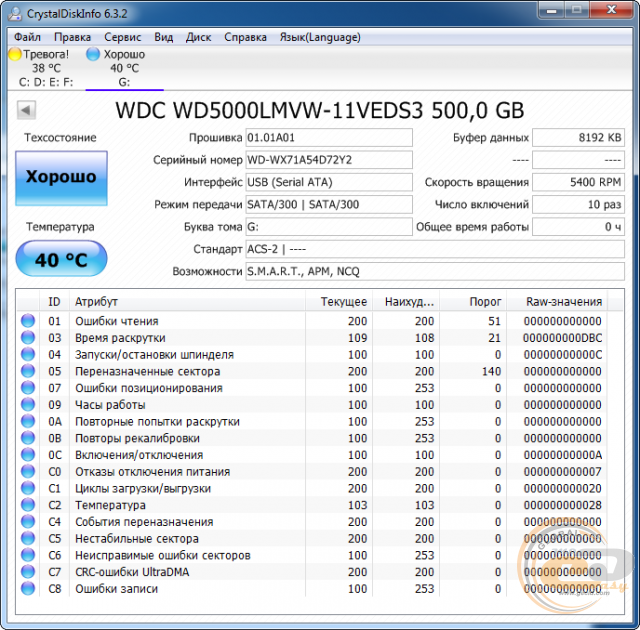Click the blue Хорошо status icon at top
Viewport: 640px width, 630px height.
93,54
